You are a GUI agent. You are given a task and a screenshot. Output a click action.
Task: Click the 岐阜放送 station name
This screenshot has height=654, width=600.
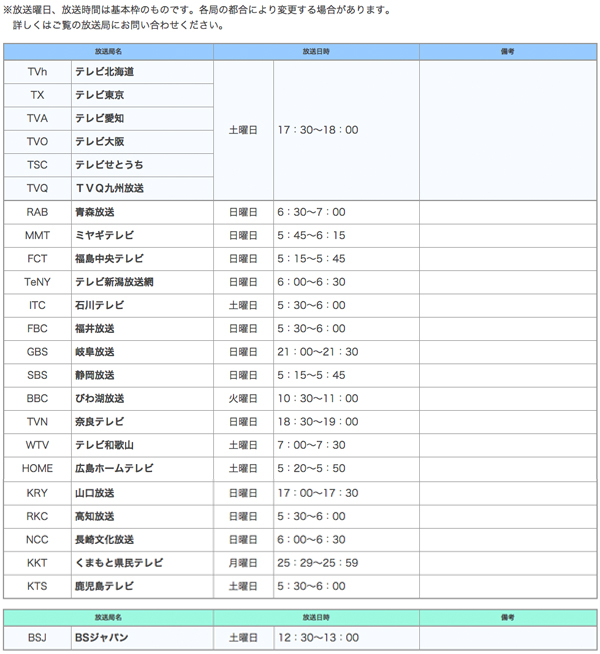95,352
